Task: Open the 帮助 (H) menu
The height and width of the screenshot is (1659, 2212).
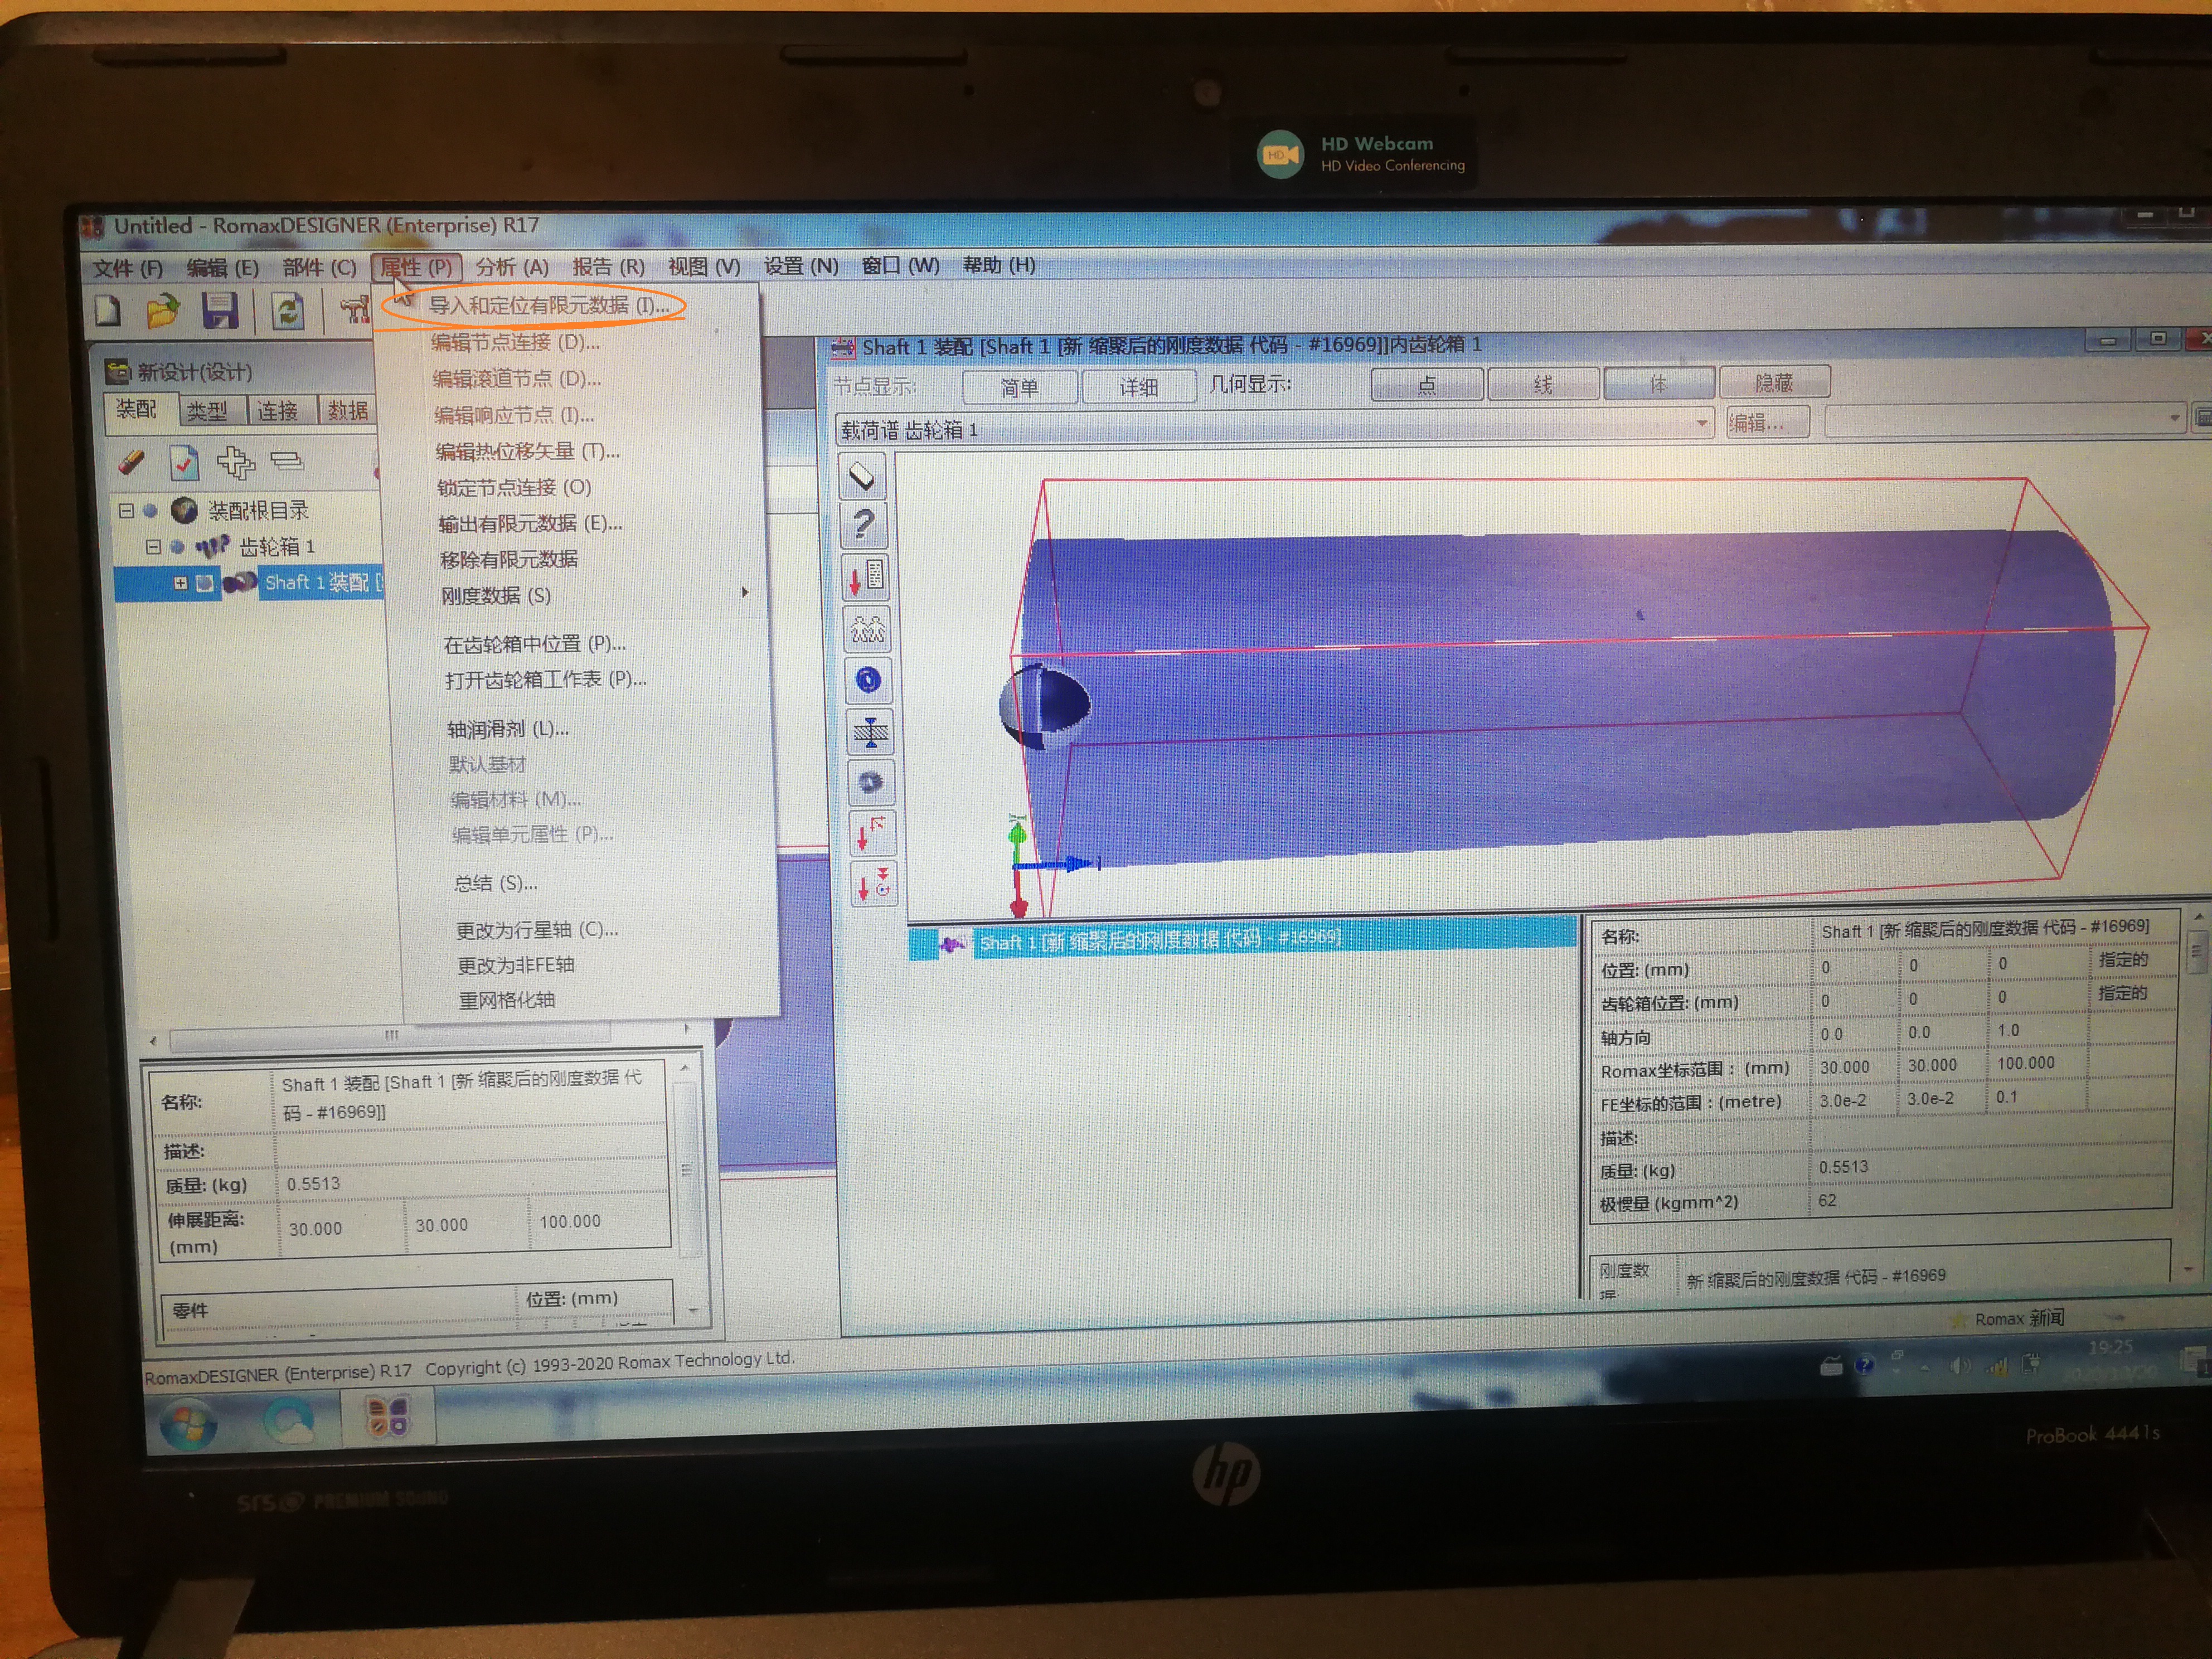Action: pyautogui.click(x=998, y=265)
